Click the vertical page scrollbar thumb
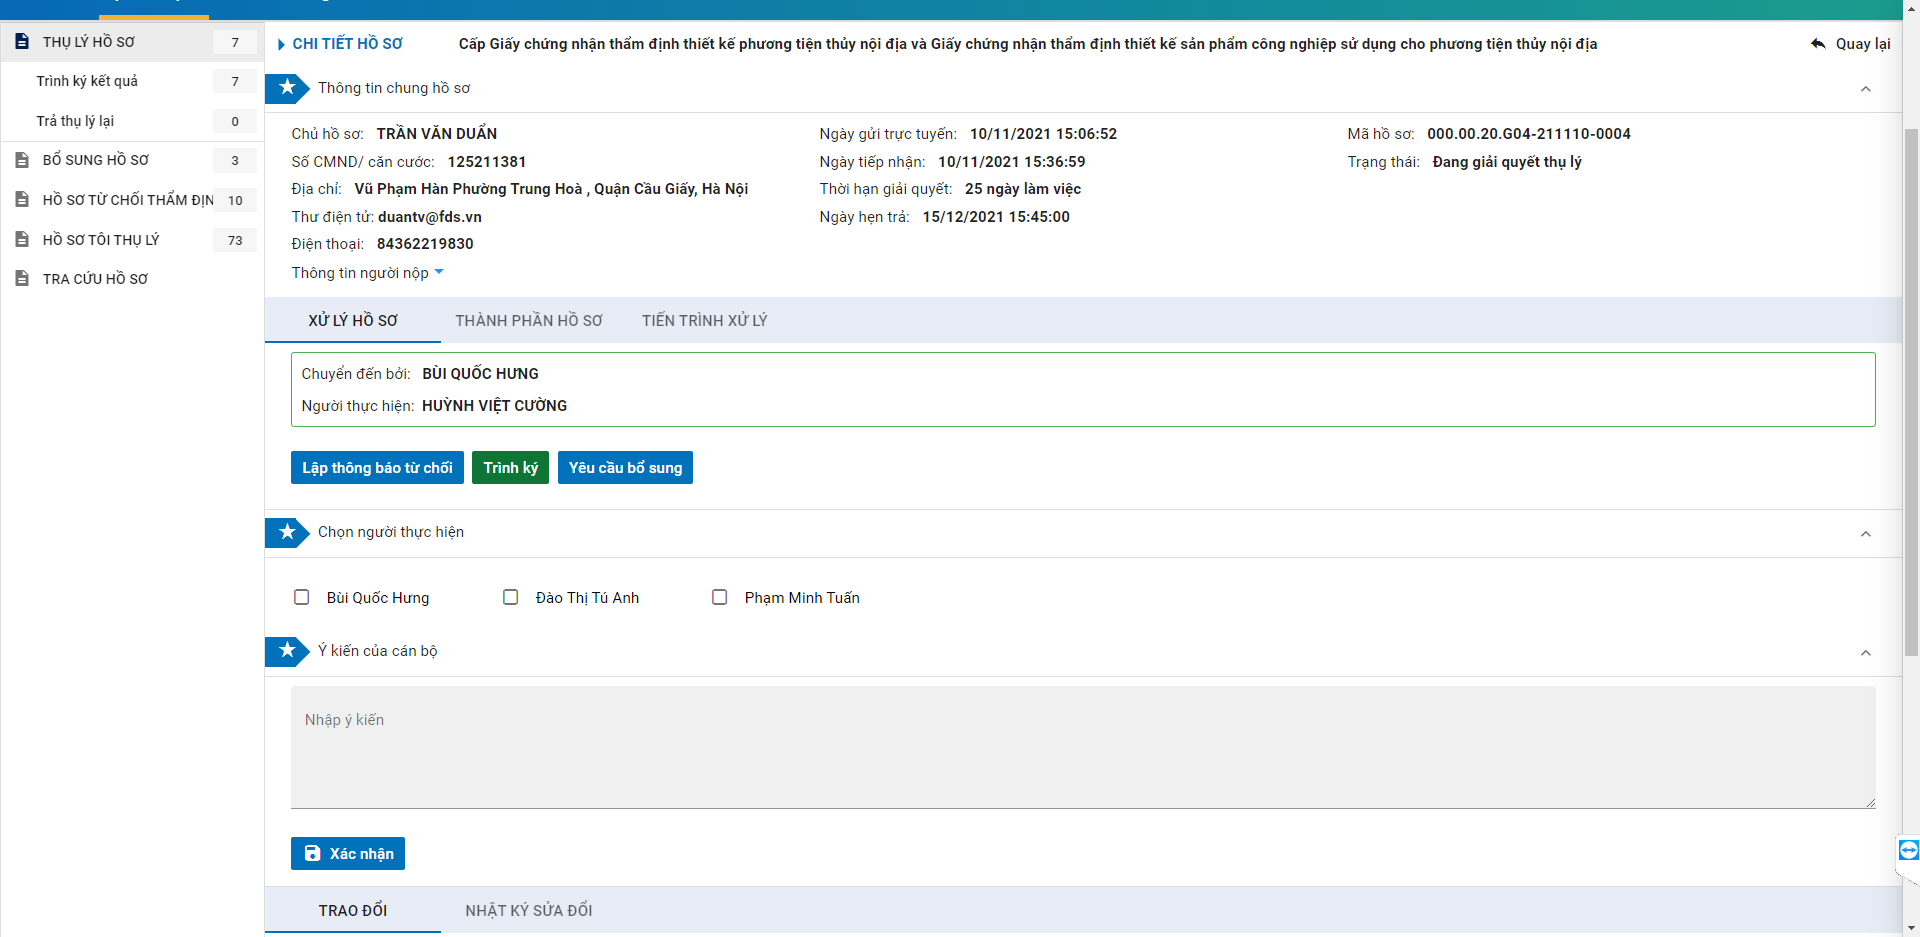The image size is (1920, 937). pyautogui.click(x=1911, y=390)
